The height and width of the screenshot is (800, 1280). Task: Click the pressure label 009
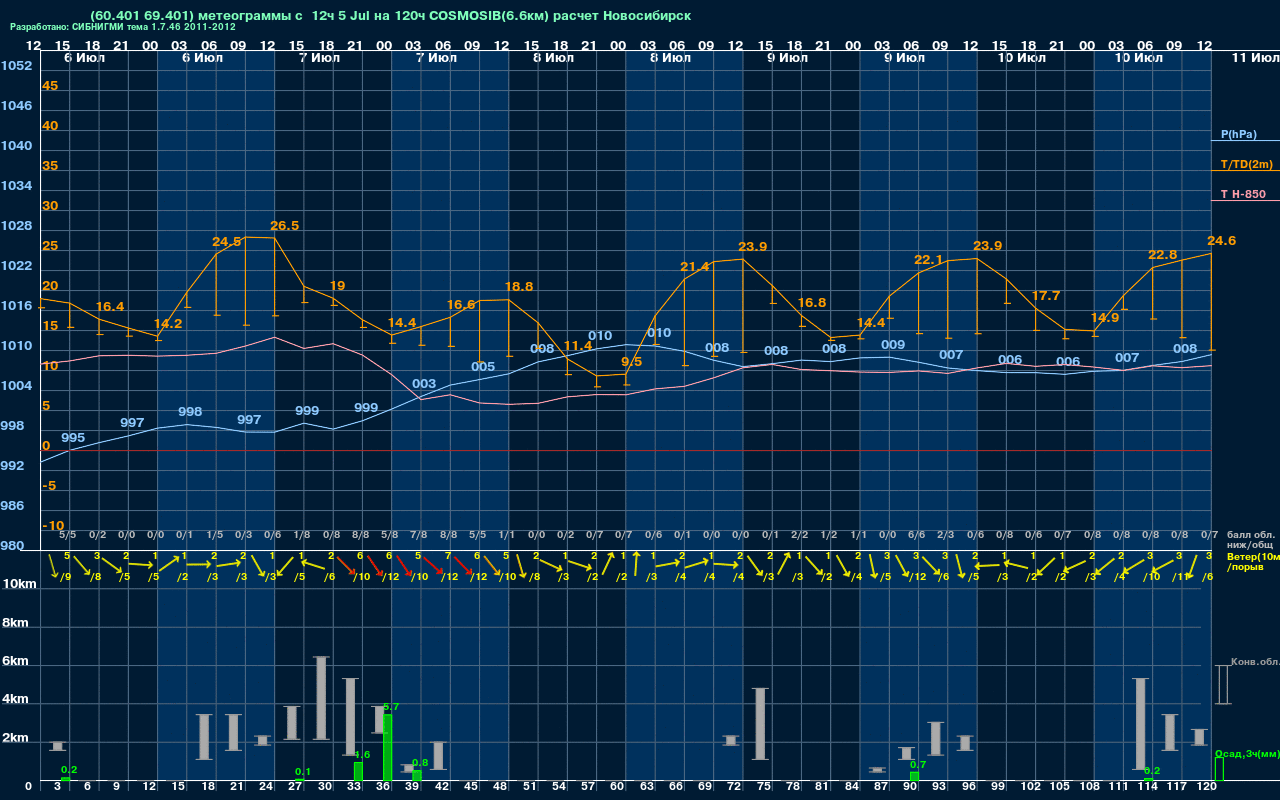tap(893, 345)
